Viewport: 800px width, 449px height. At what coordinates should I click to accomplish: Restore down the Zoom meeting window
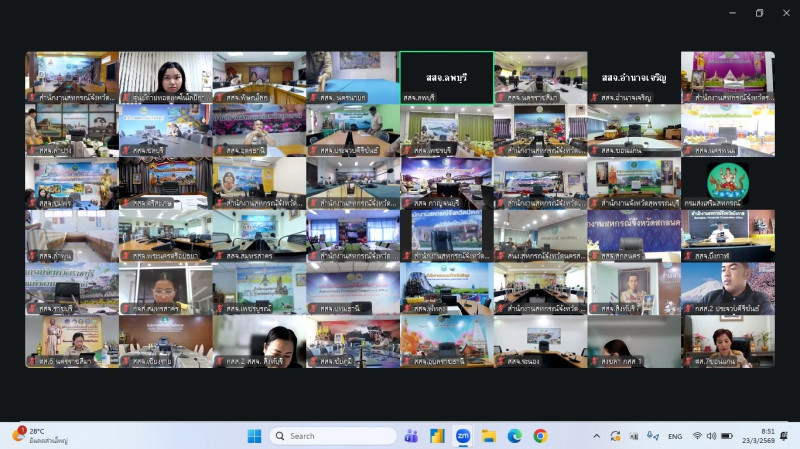click(x=759, y=13)
